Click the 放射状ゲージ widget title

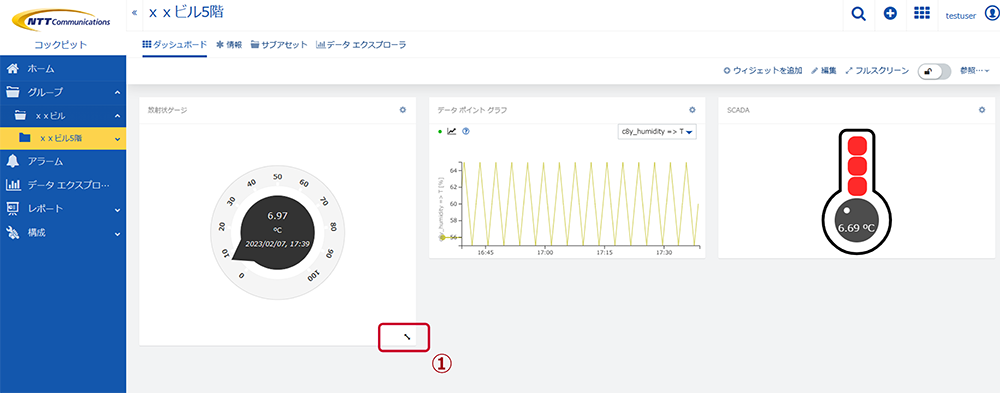[167, 110]
